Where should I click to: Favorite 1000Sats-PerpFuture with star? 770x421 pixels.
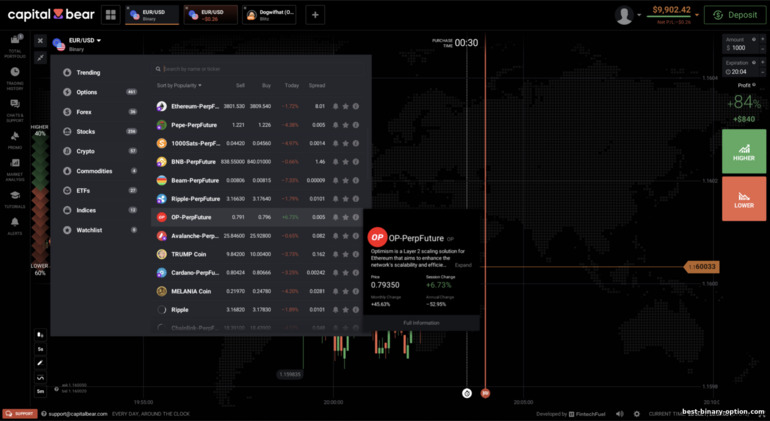[346, 143]
